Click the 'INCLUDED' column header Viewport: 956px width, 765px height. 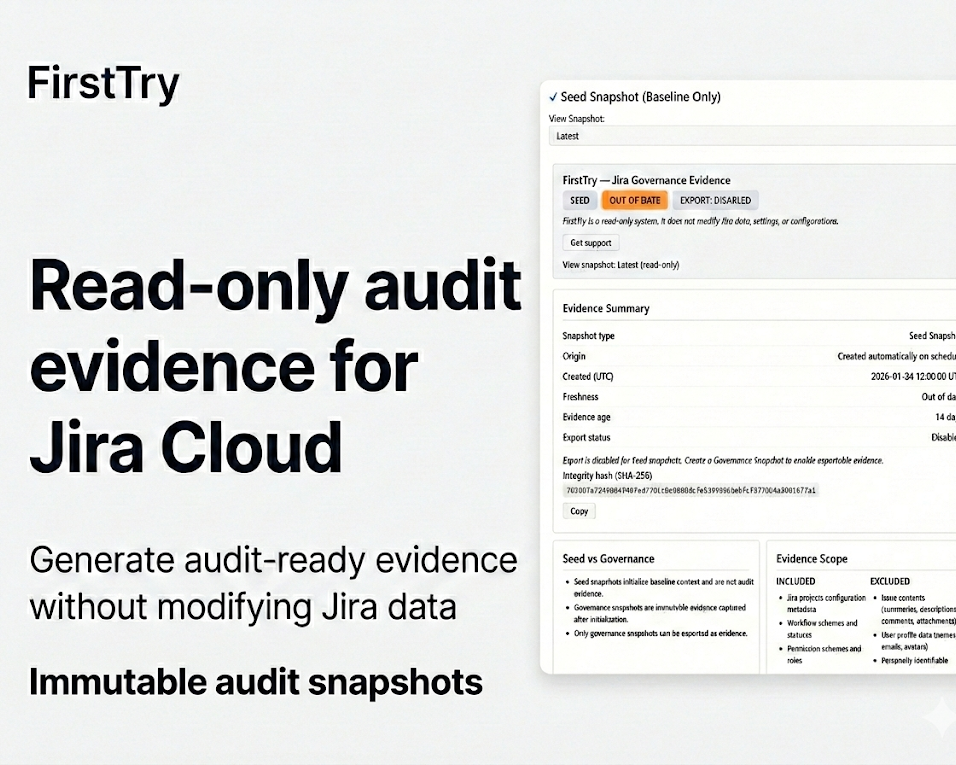point(796,582)
